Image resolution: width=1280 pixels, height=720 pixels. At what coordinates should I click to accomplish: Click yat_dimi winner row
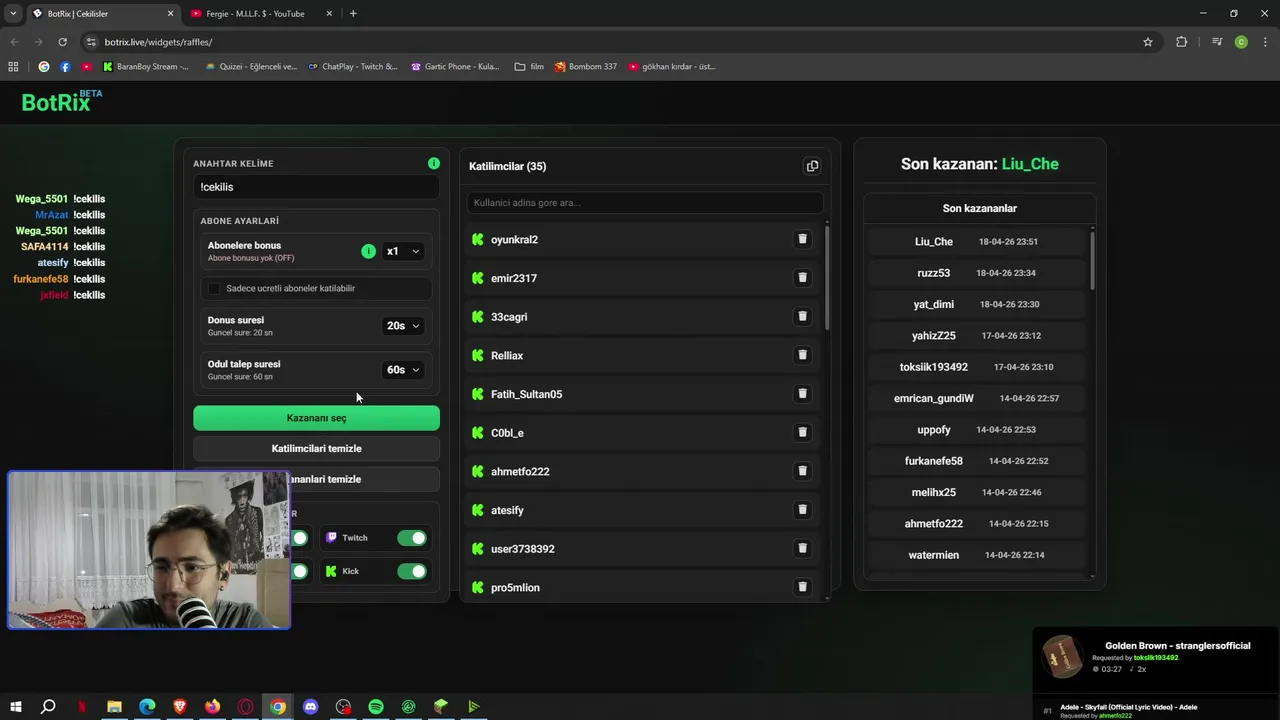[976, 304]
